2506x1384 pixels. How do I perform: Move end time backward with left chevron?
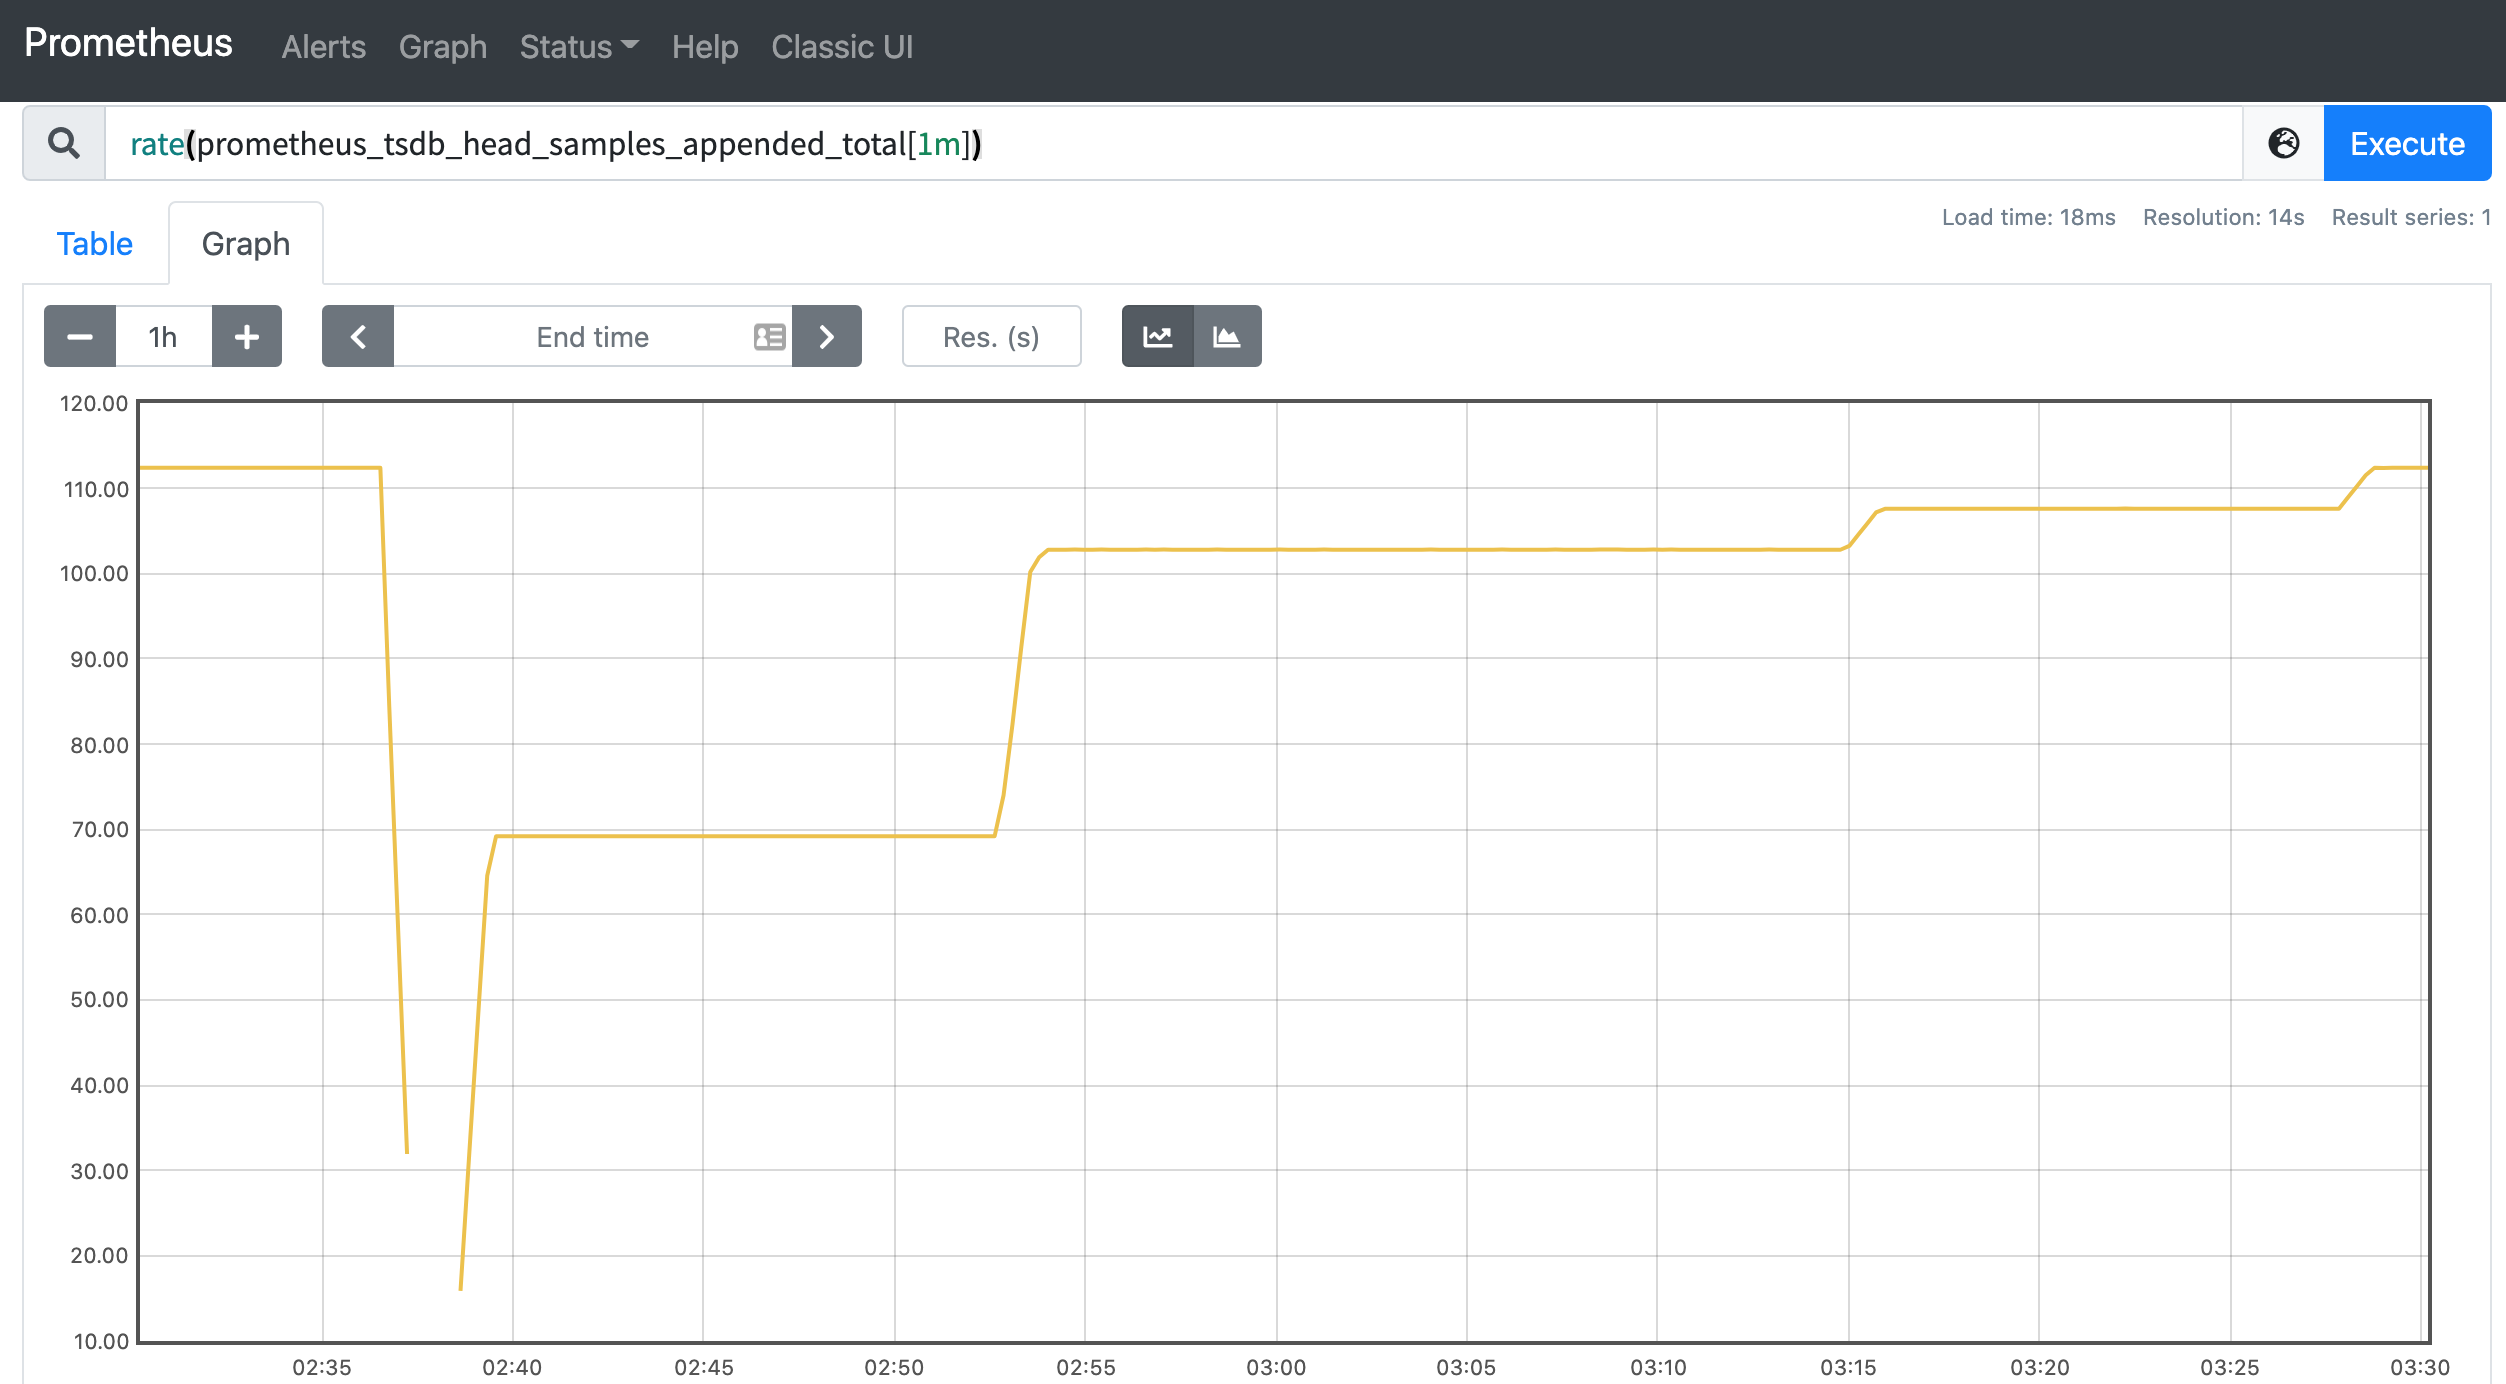(358, 337)
